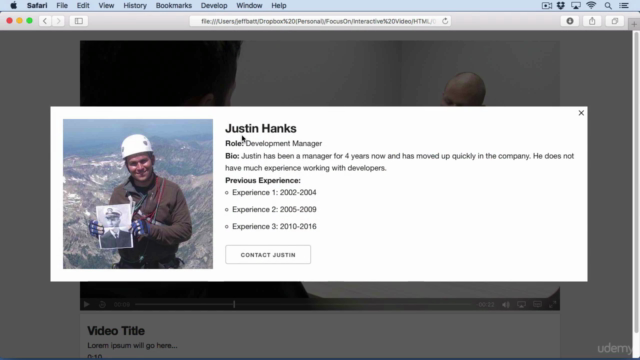Image resolution: width=640 pixels, height=360 pixels.
Task: Open a new tab with plus button
Action: click(x=634, y=24)
